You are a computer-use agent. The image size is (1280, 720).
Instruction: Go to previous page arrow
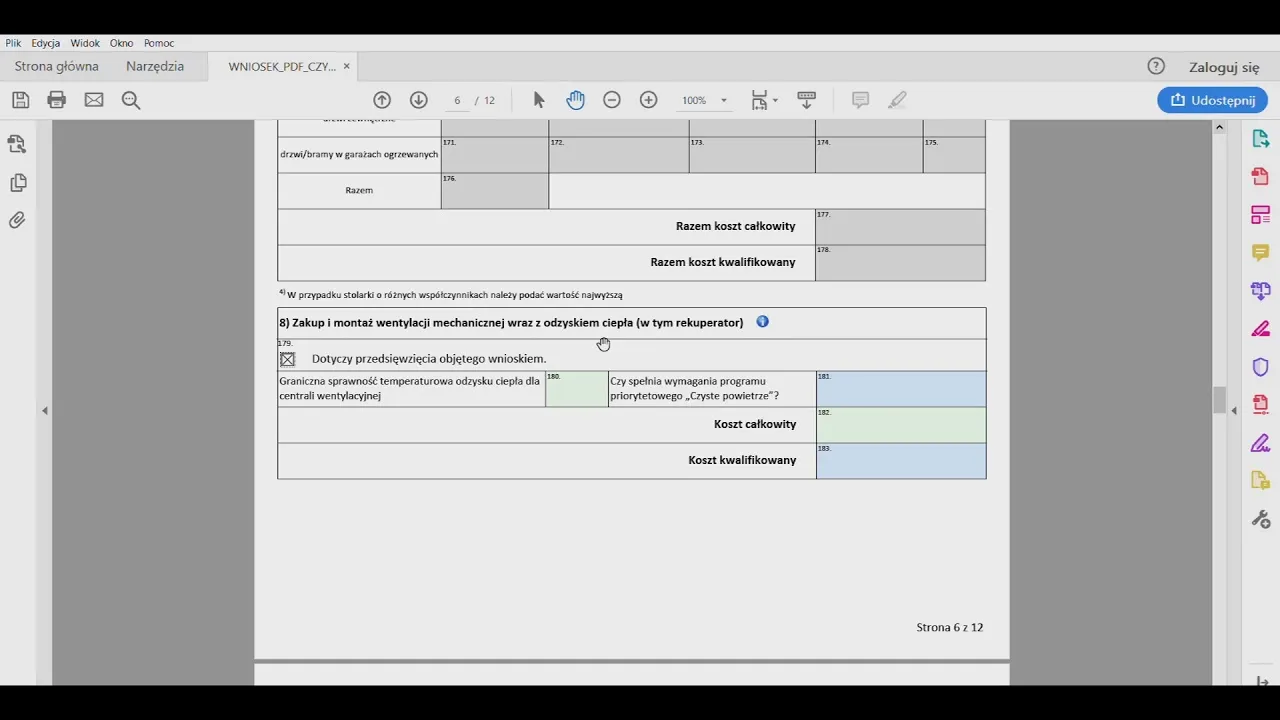382,100
